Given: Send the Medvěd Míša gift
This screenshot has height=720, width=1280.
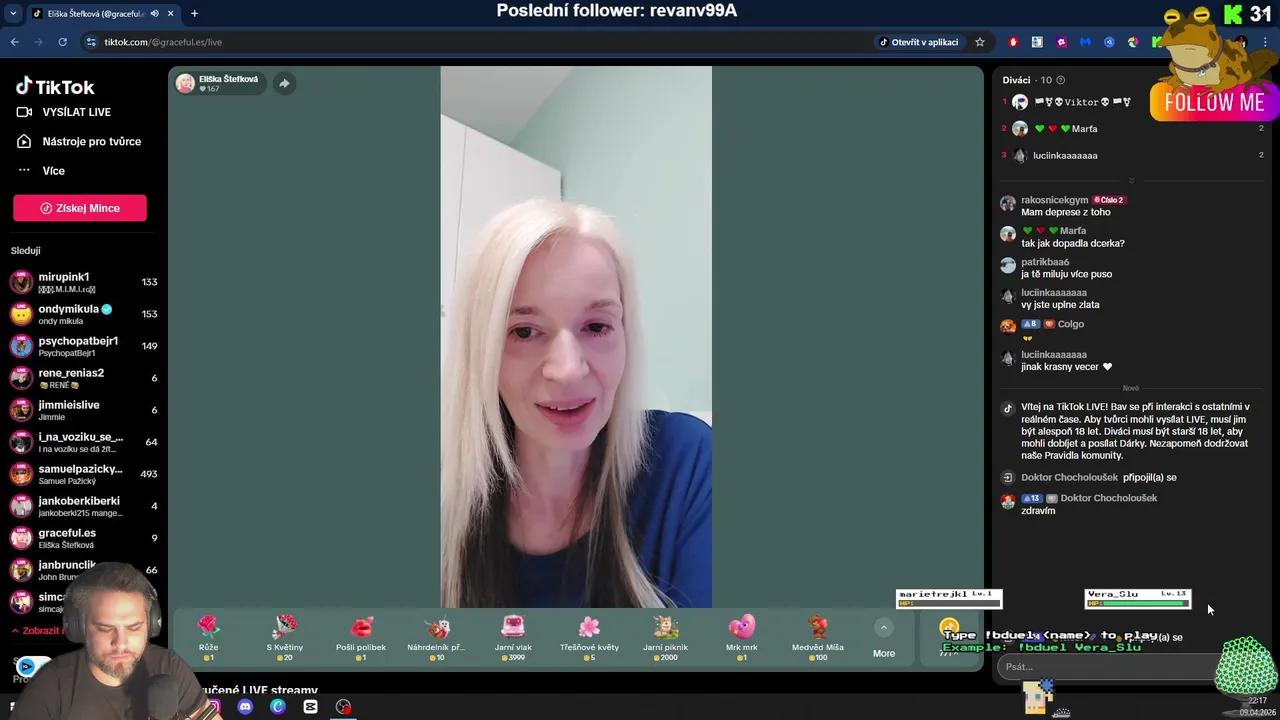Looking at the screenshot, I should coord(817,638).
